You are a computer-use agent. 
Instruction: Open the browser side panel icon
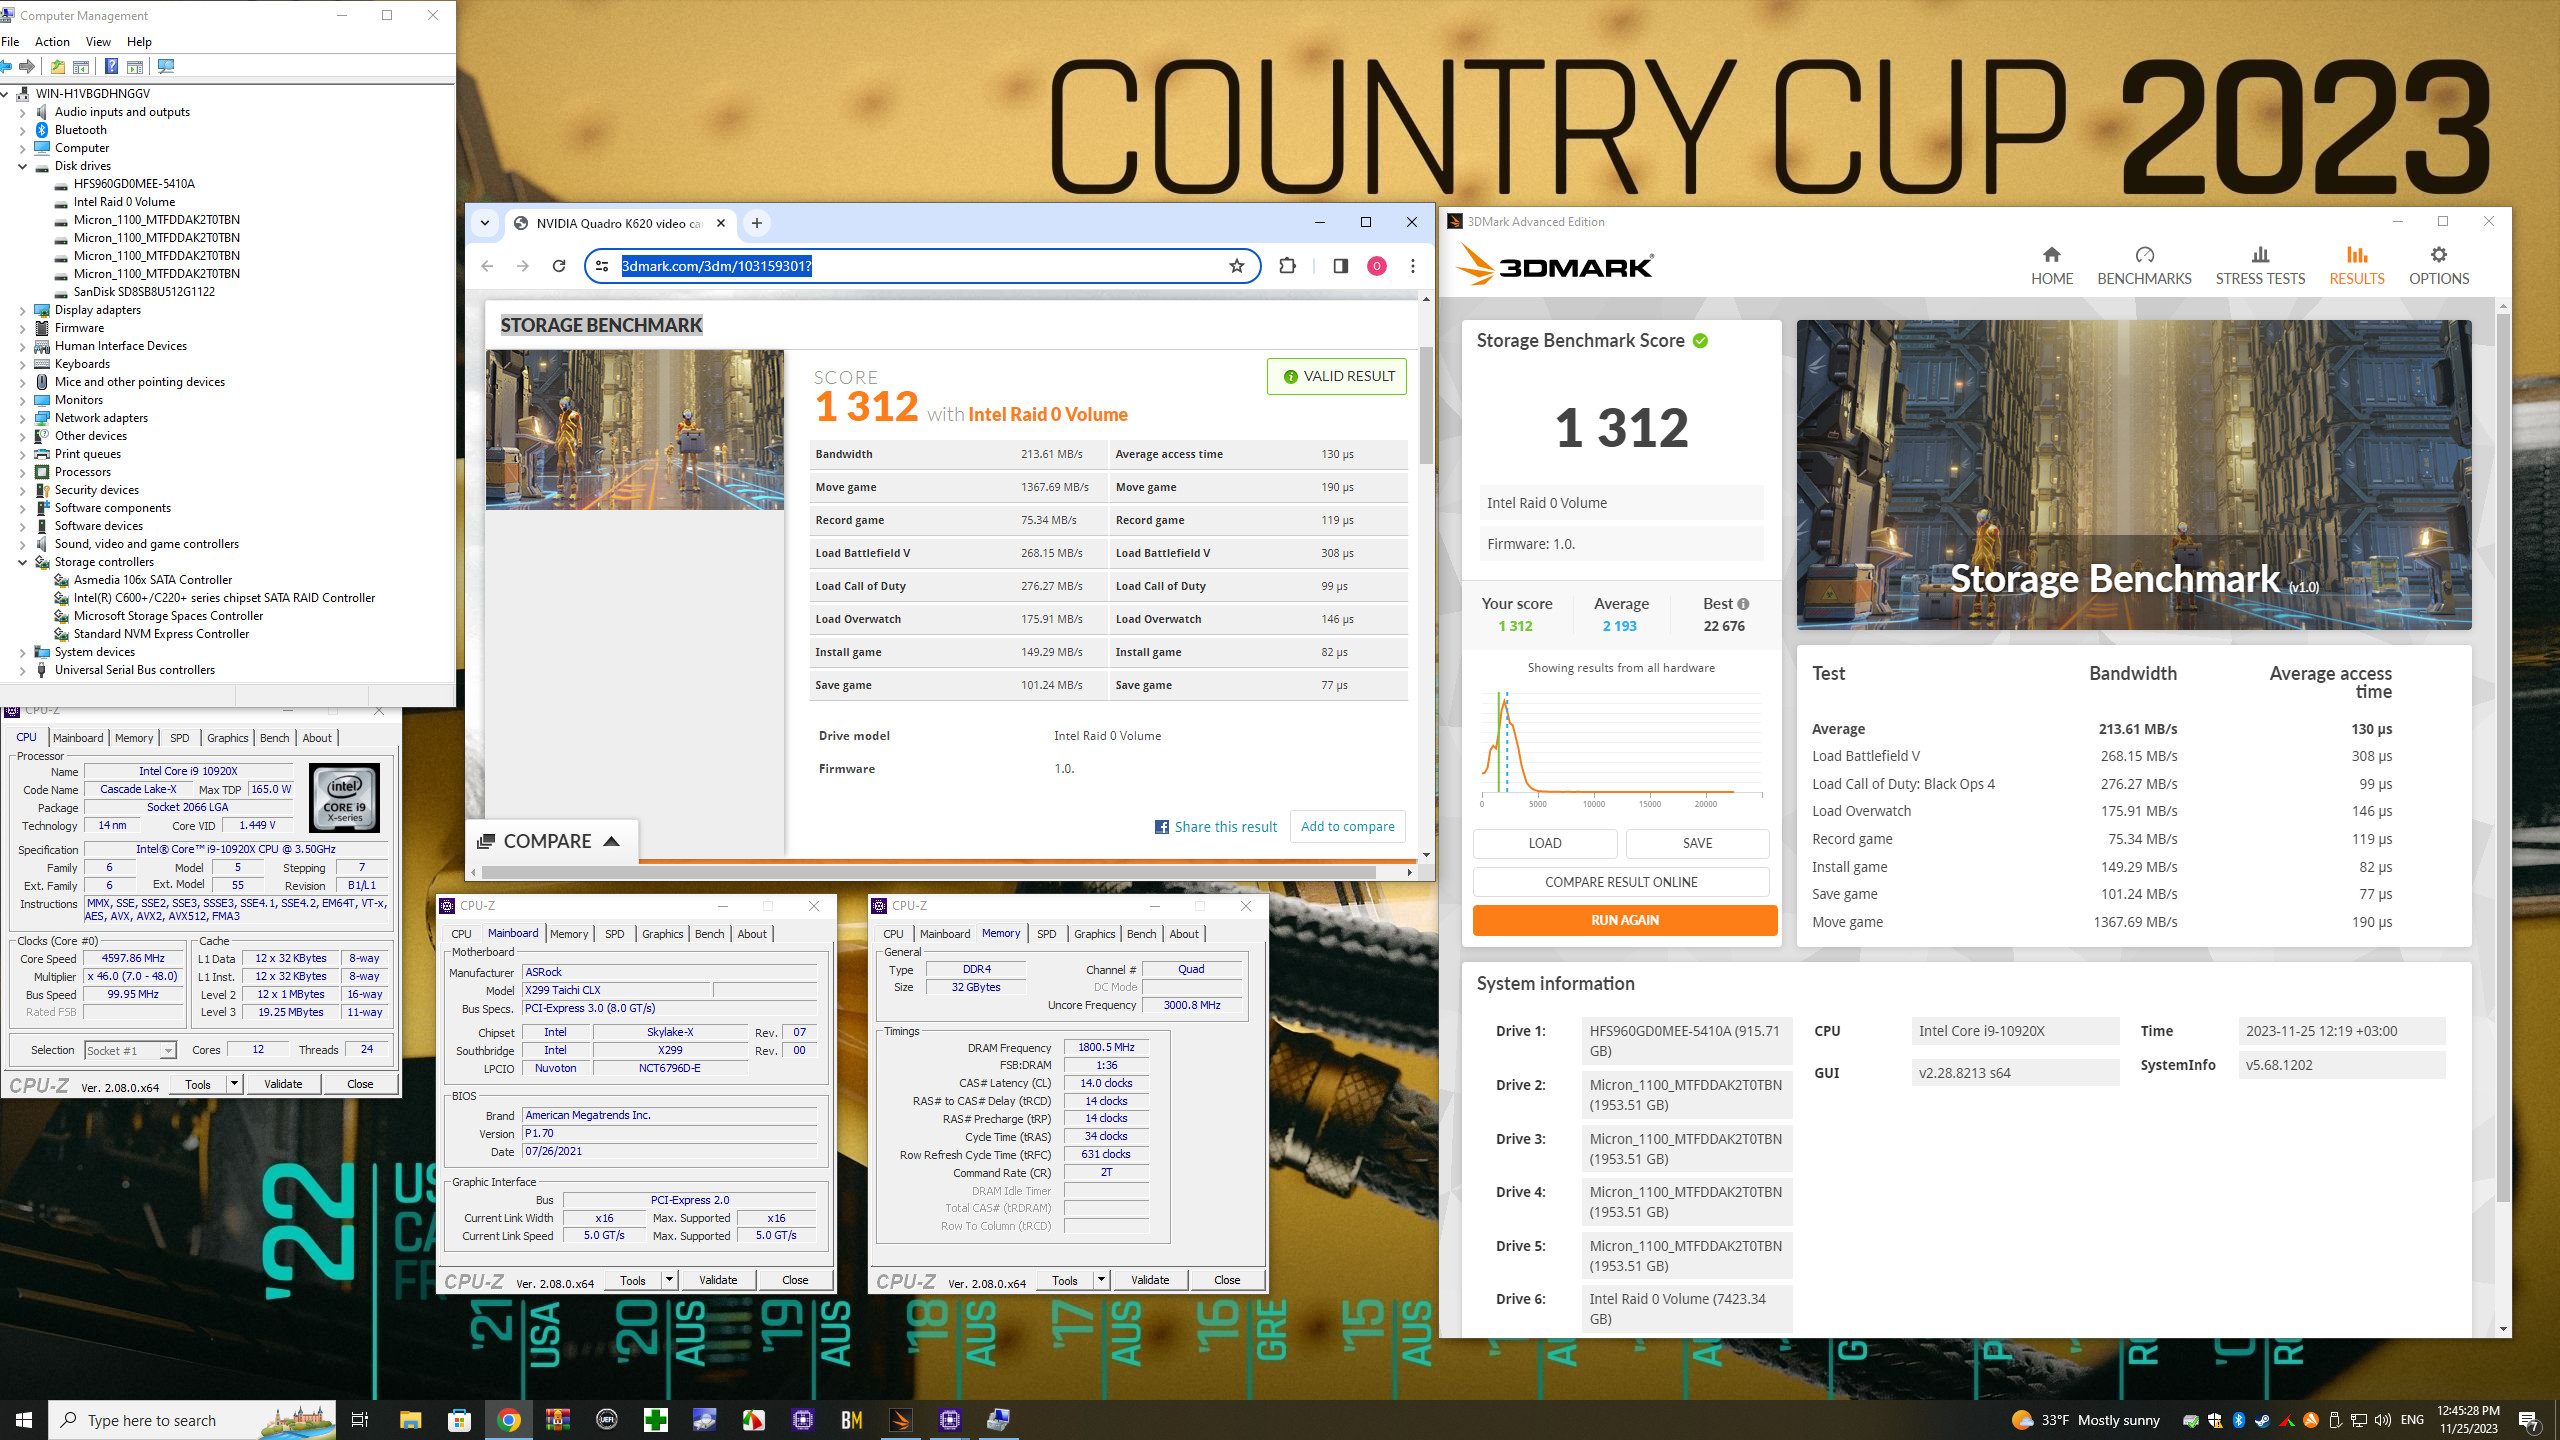(1340, 266)
